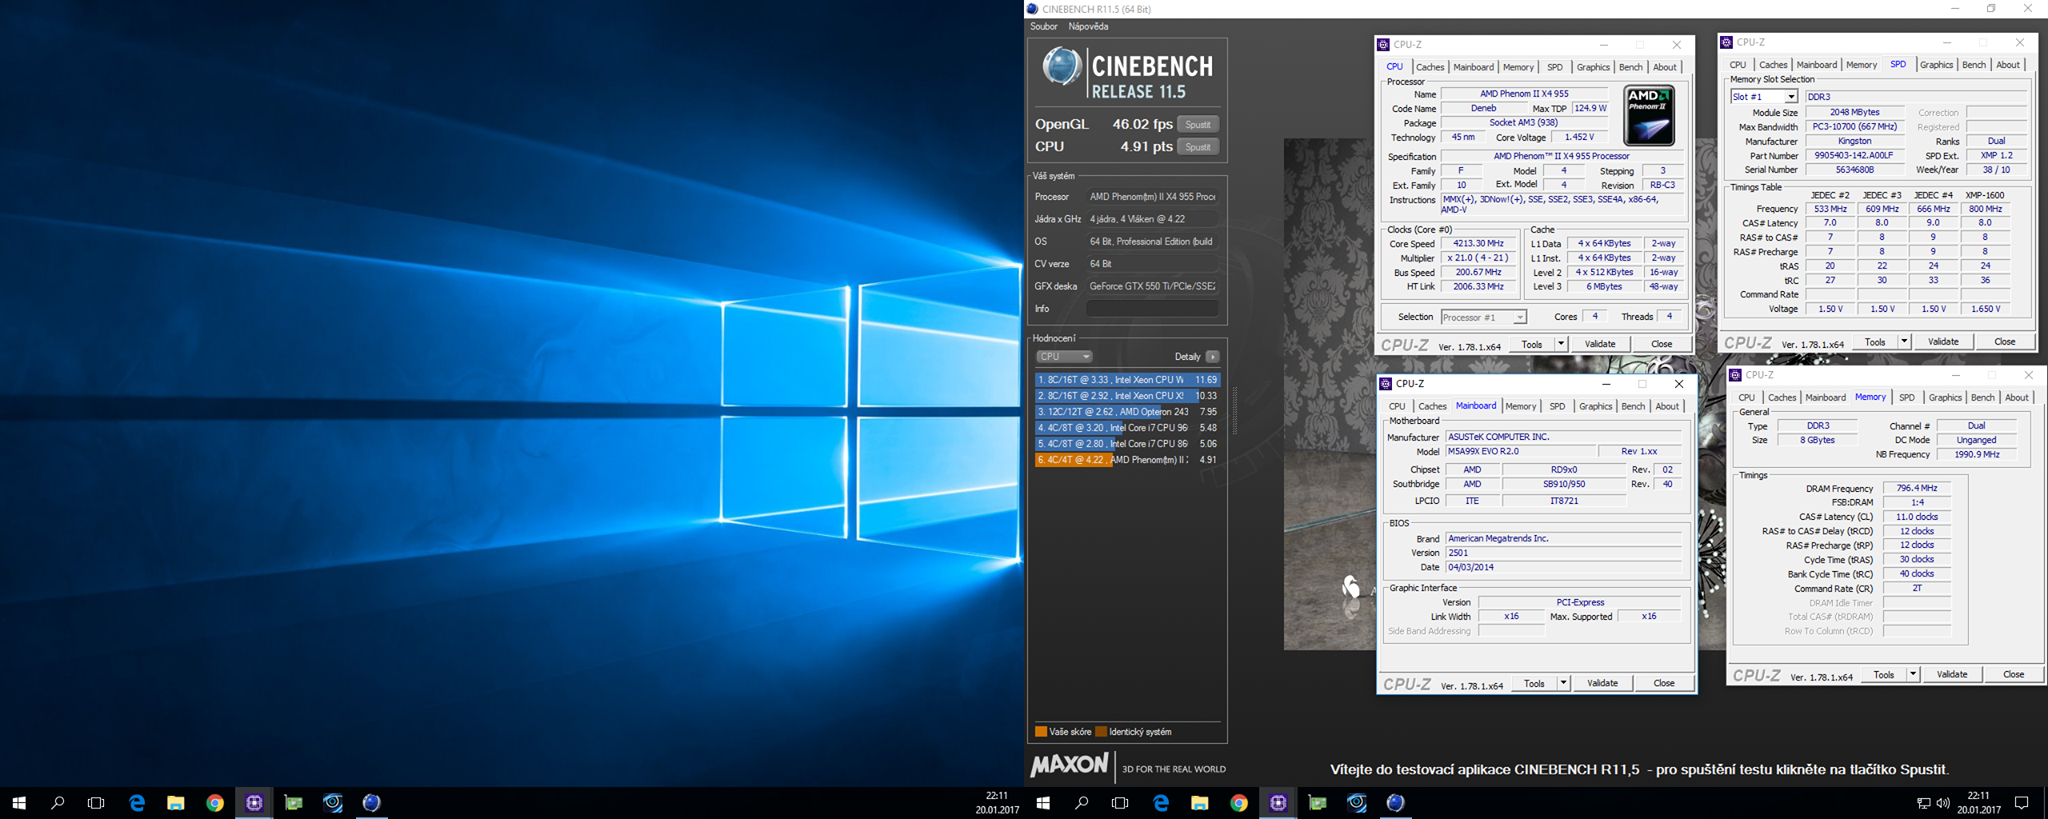
Task: Click orange Vaše skóre legend swatch
Action: (1041, 732)
